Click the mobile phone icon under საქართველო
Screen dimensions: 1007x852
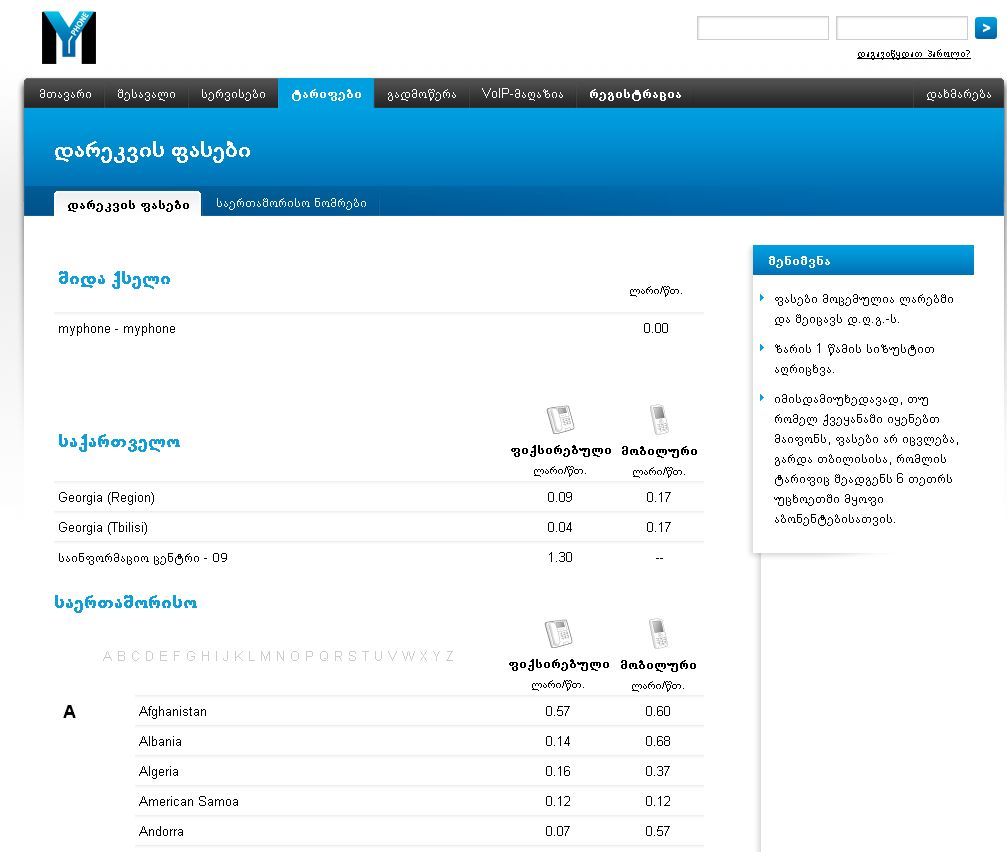(659, 419)
